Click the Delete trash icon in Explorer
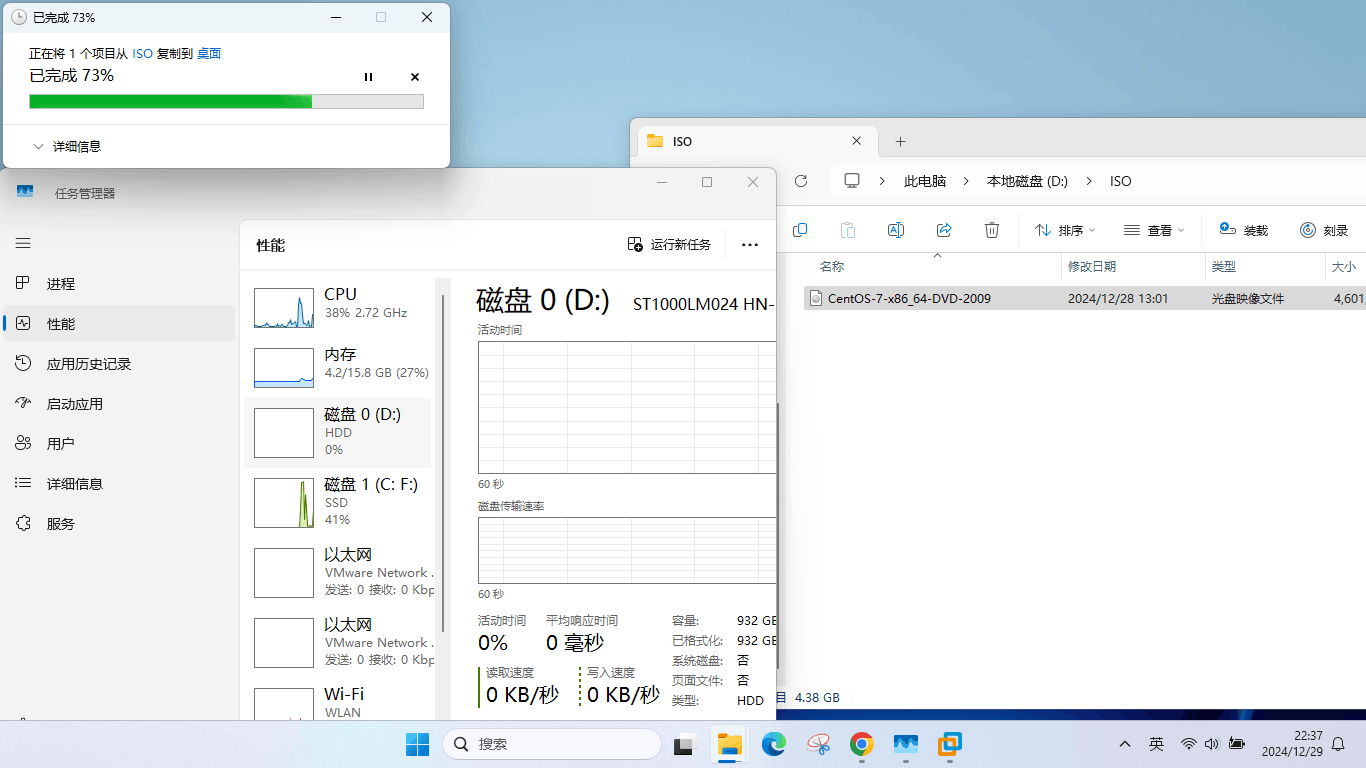The height and width of the screenshot is (768, 1366). (x=992, y=230)
